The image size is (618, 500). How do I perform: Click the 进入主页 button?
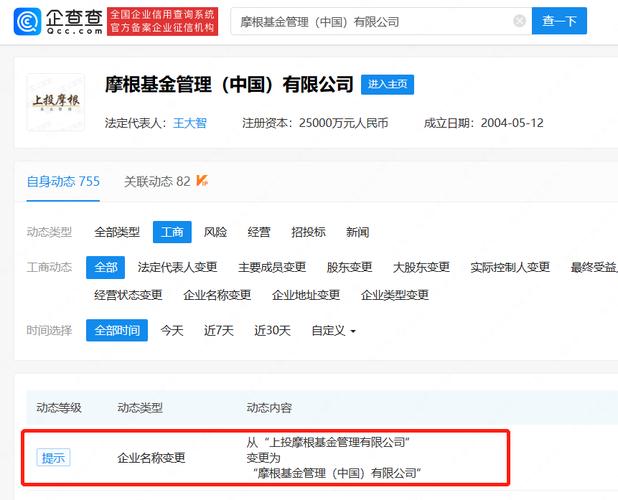coord(387,84)
